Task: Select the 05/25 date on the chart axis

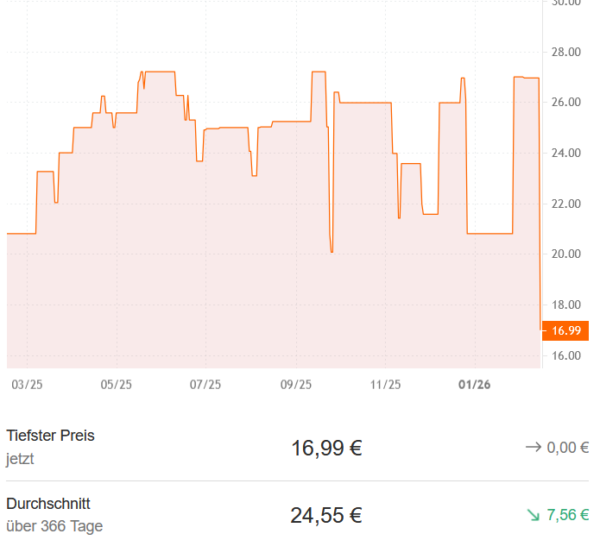Action: pos(116,384)
